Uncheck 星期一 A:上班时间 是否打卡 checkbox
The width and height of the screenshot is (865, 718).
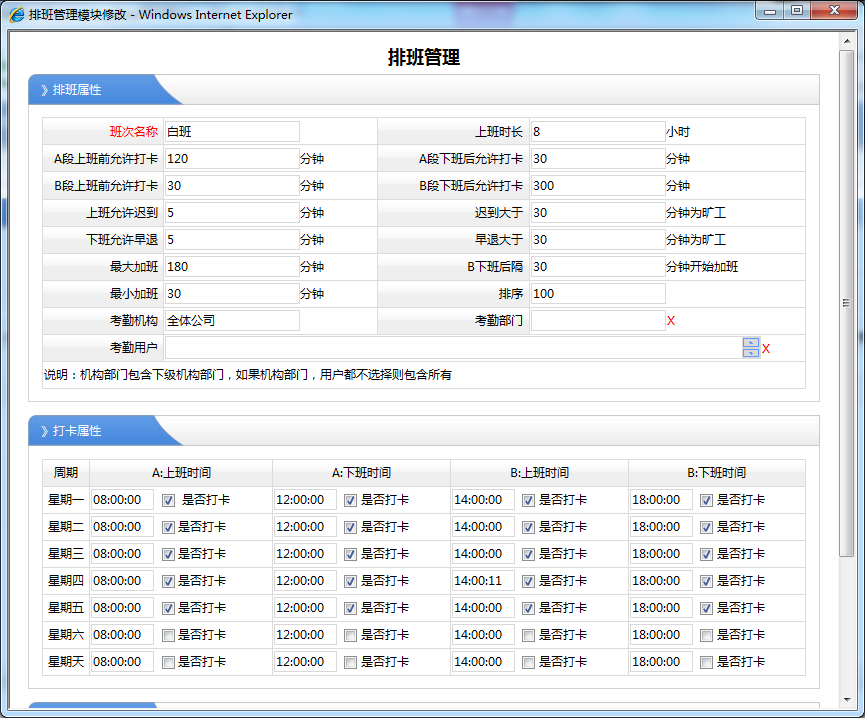click(x=168, y=500)
